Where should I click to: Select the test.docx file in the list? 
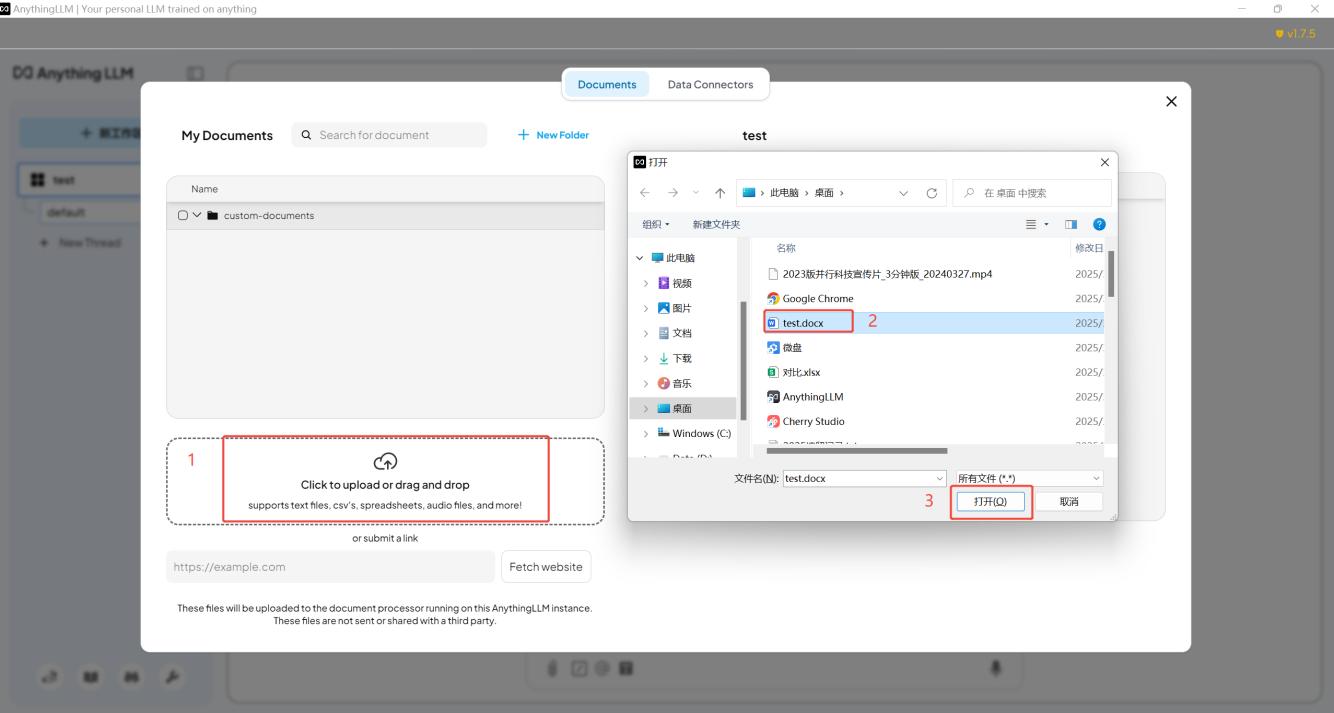point(806,323)
